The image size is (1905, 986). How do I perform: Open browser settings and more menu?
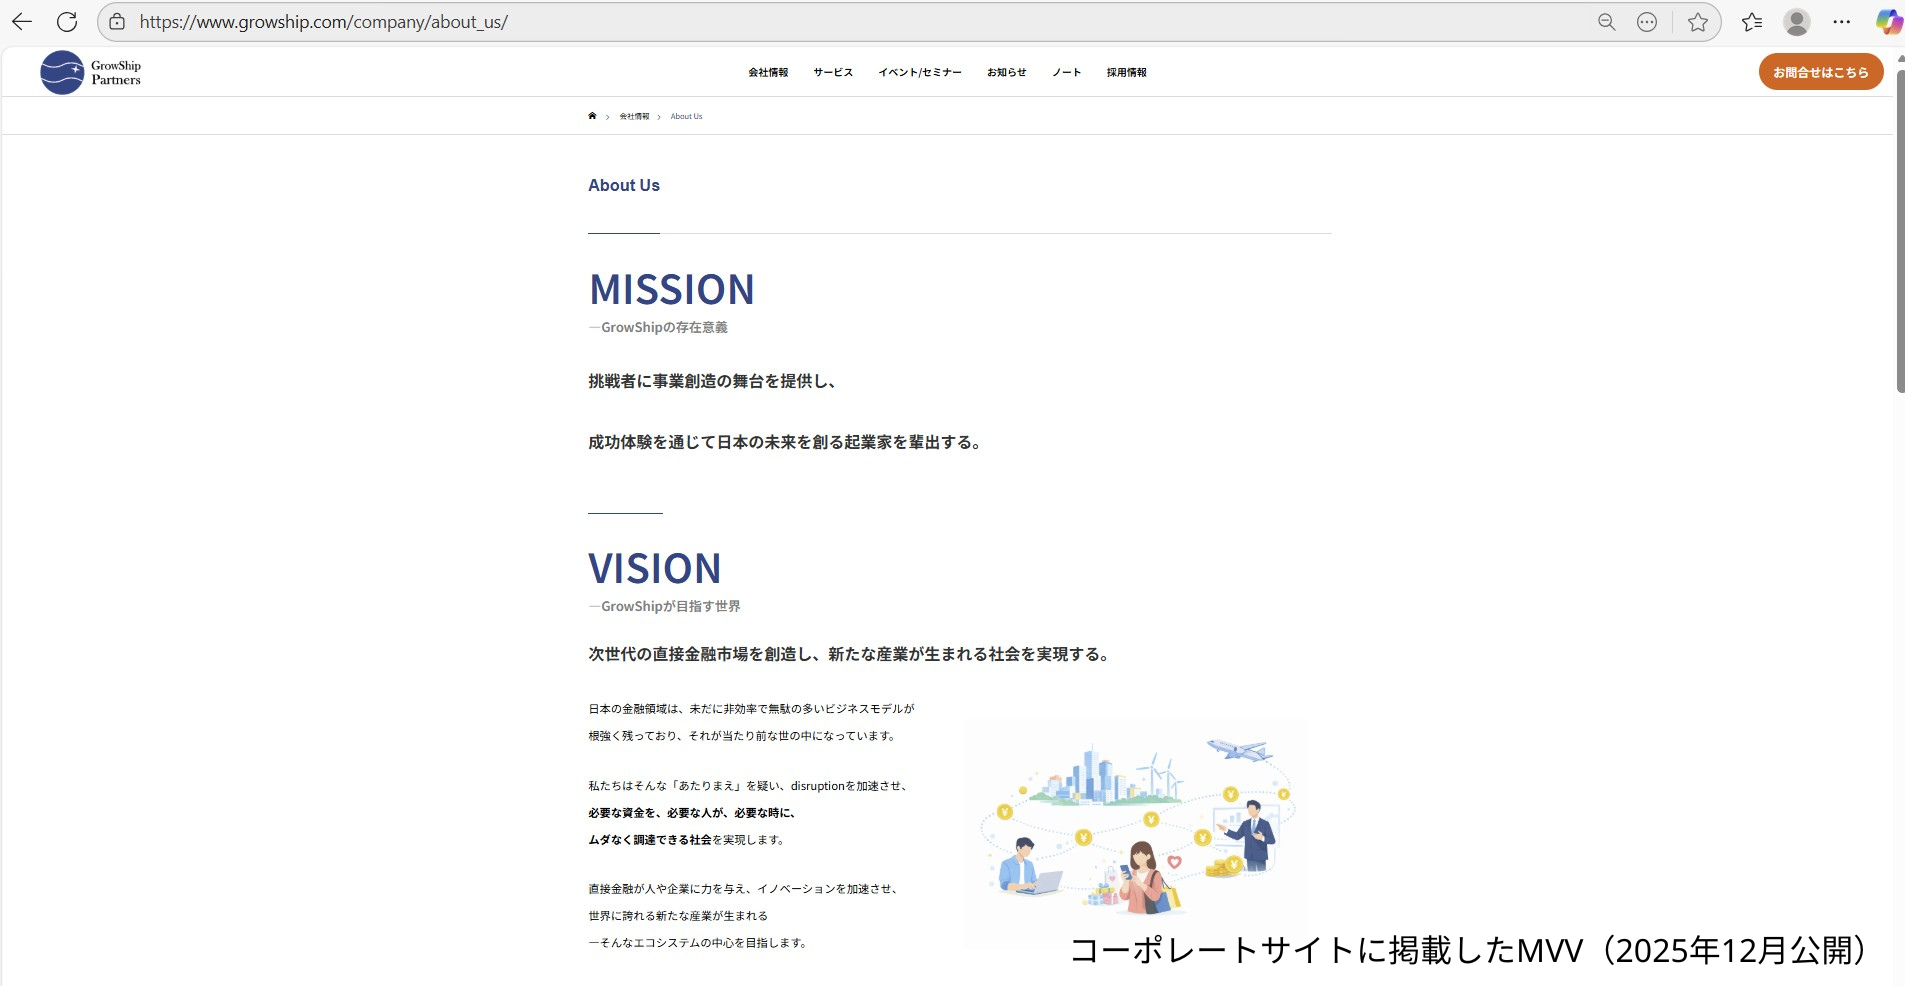tap(1842, 22)
